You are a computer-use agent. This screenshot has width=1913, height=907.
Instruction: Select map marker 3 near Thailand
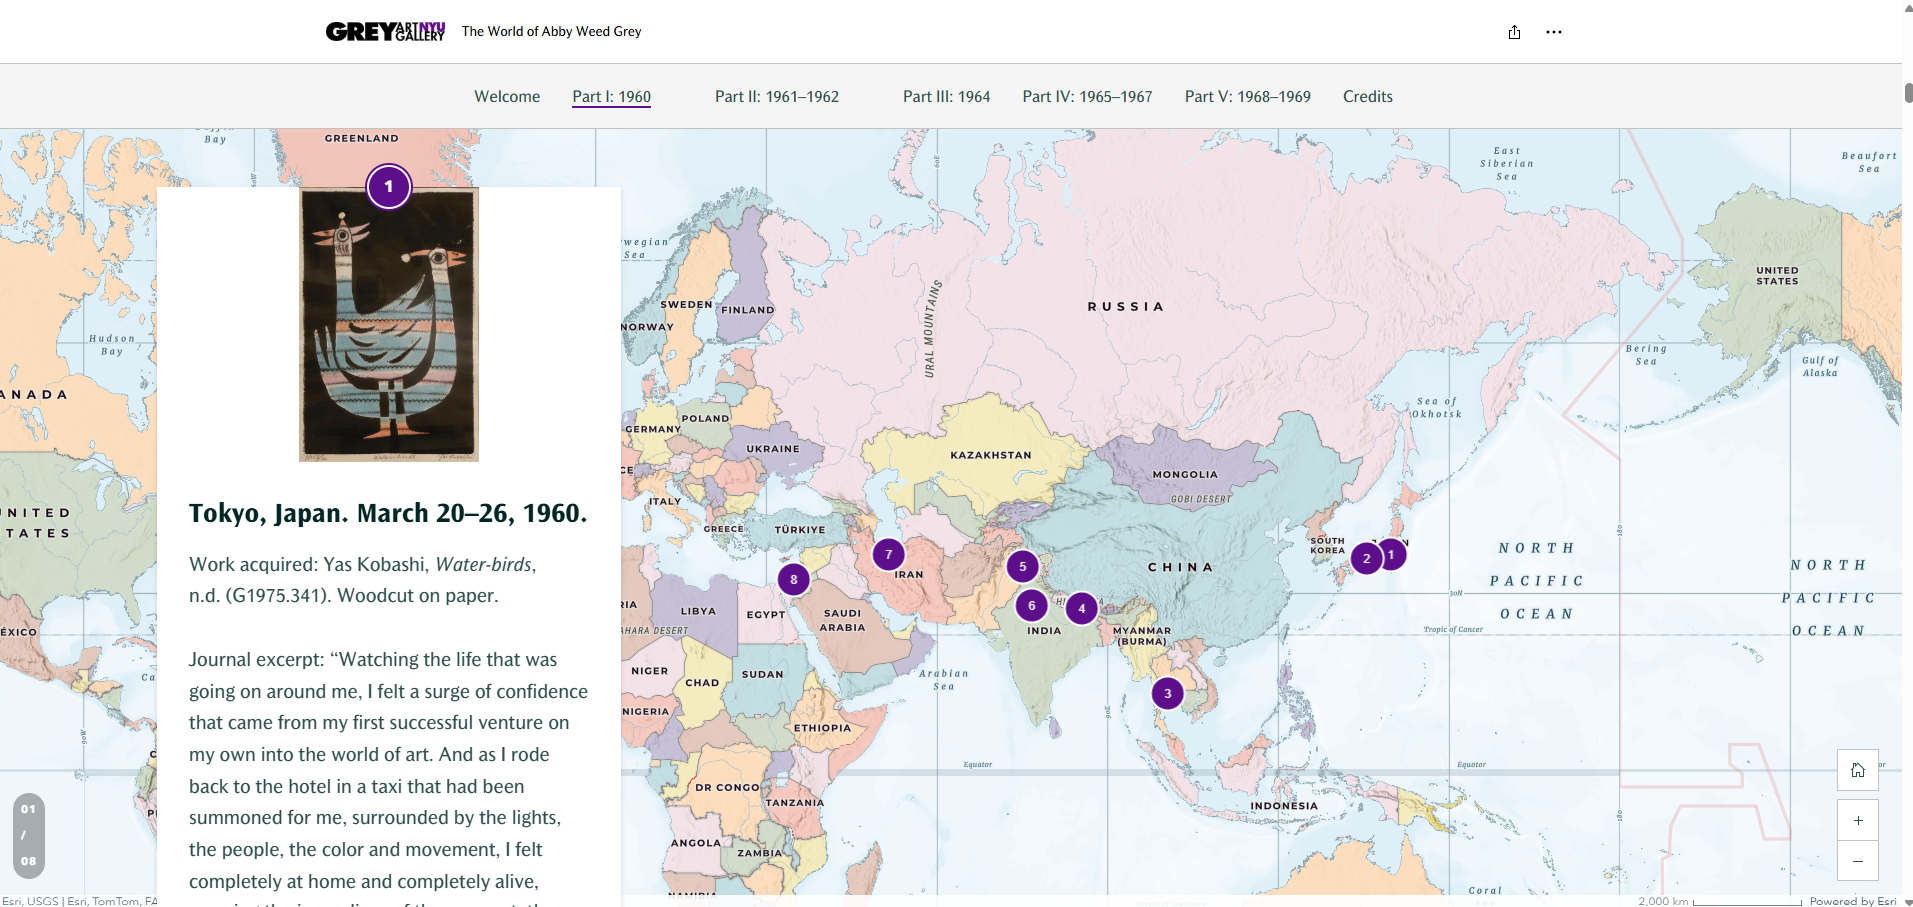pos(1167,693)
